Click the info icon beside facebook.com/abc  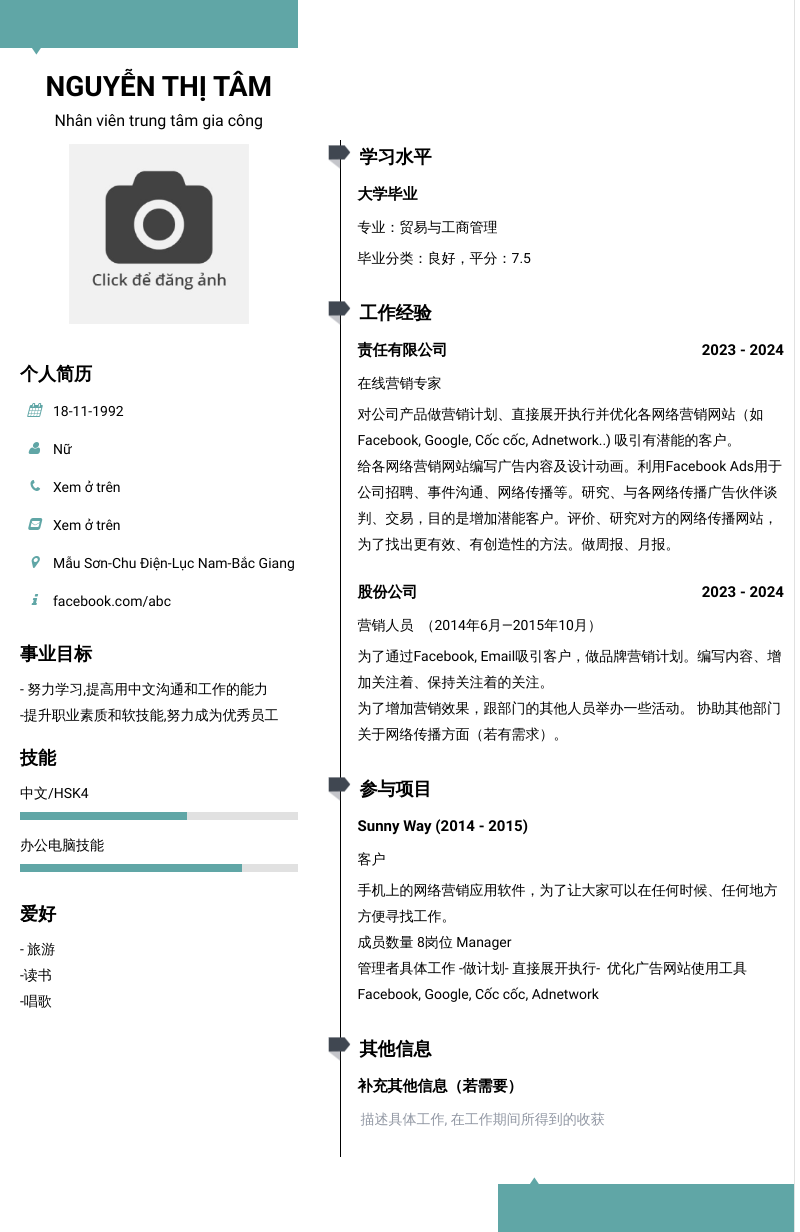[35, 600]
